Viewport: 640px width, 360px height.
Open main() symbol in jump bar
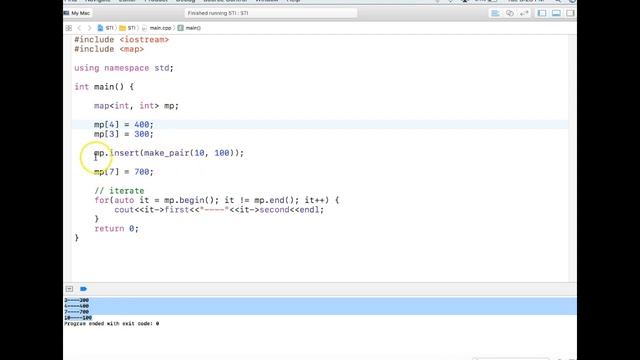[189, 28]
